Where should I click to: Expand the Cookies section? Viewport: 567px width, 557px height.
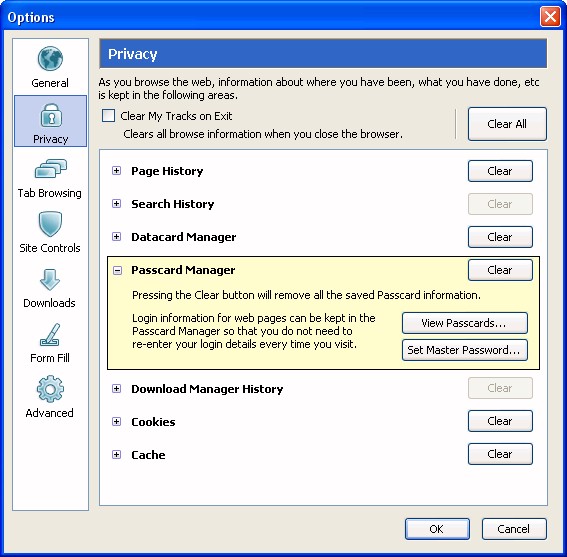click(x=116, y=421)
